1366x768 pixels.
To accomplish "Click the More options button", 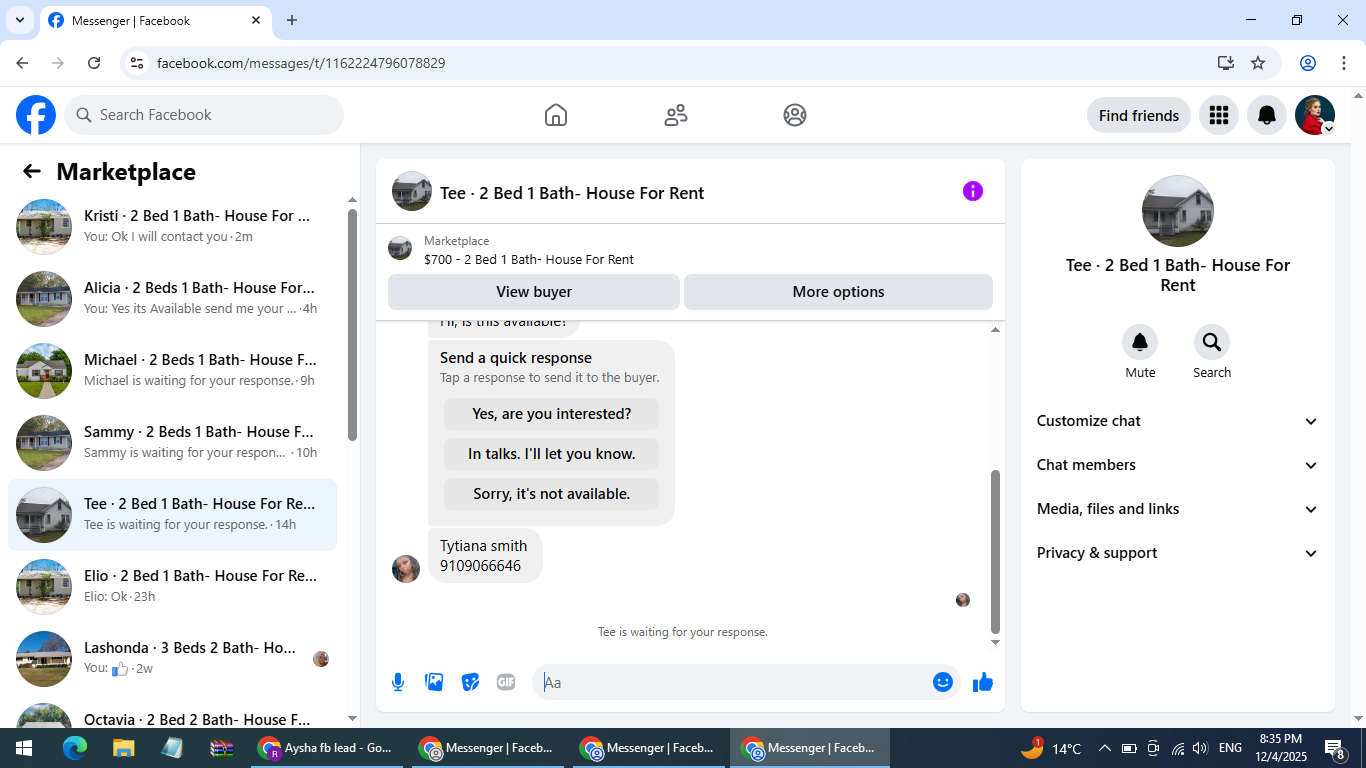I will [838, 292].
